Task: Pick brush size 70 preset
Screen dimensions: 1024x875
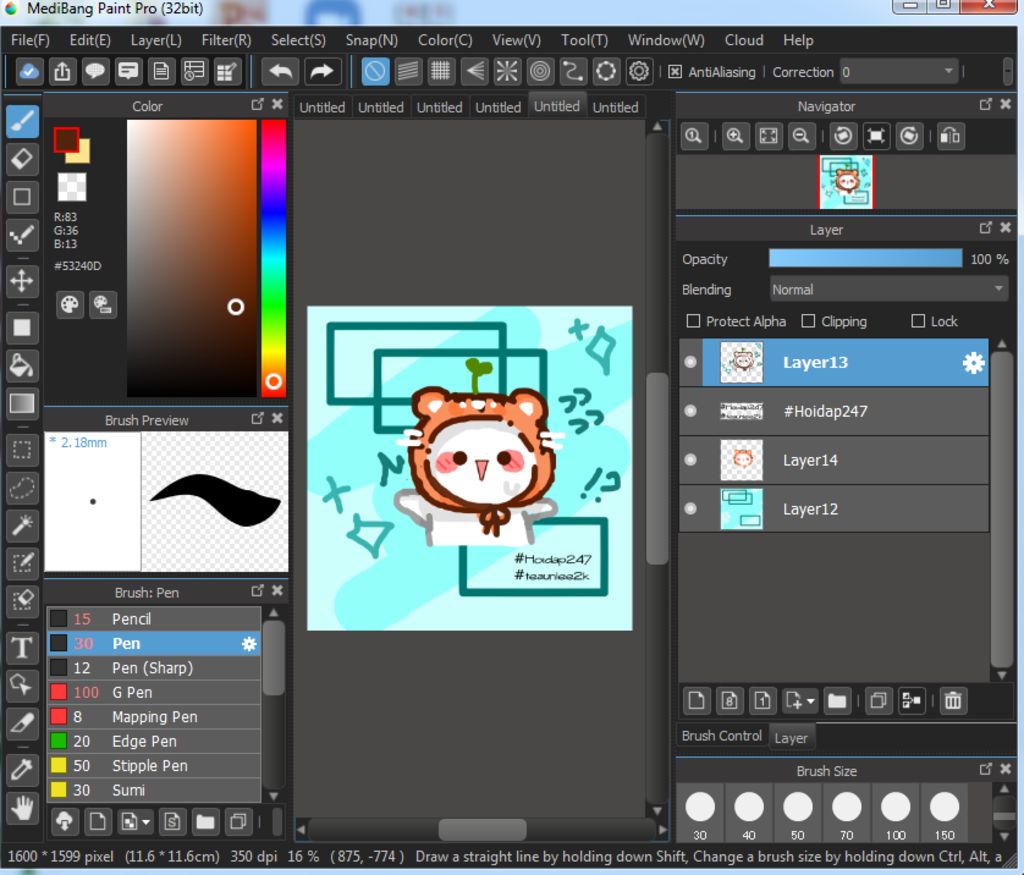Action: tap(846, 814)
